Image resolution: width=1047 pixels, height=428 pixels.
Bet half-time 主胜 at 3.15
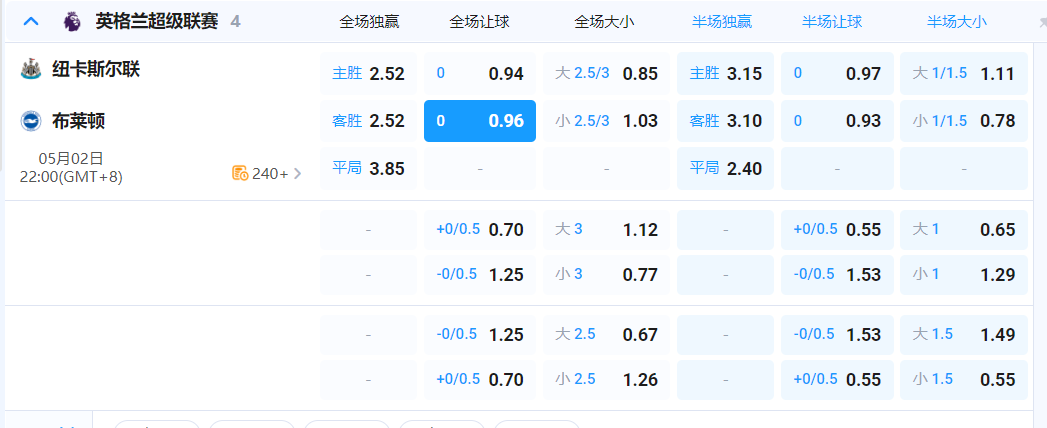(725, 73)
